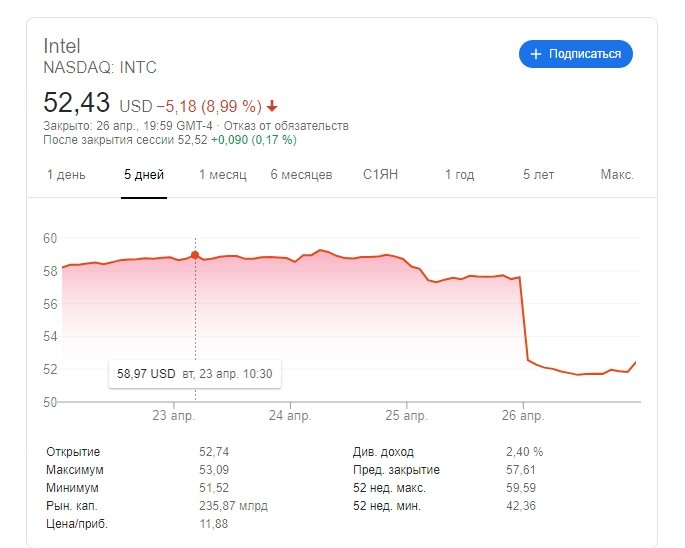Select the 5 дней tab
Image resolution: width=685 pixels, height=548 pixels.
pyautogui.click(x=144, y=175)
